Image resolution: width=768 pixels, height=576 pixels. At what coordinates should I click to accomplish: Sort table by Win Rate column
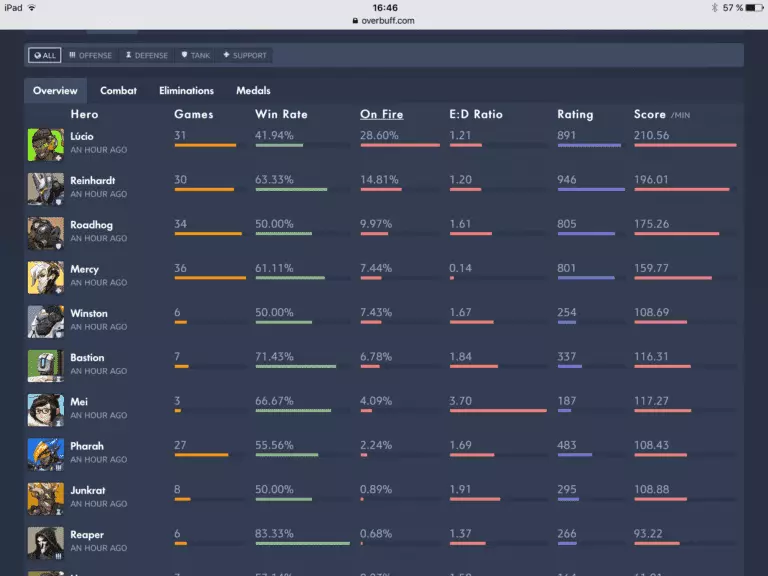coord(282,114)
